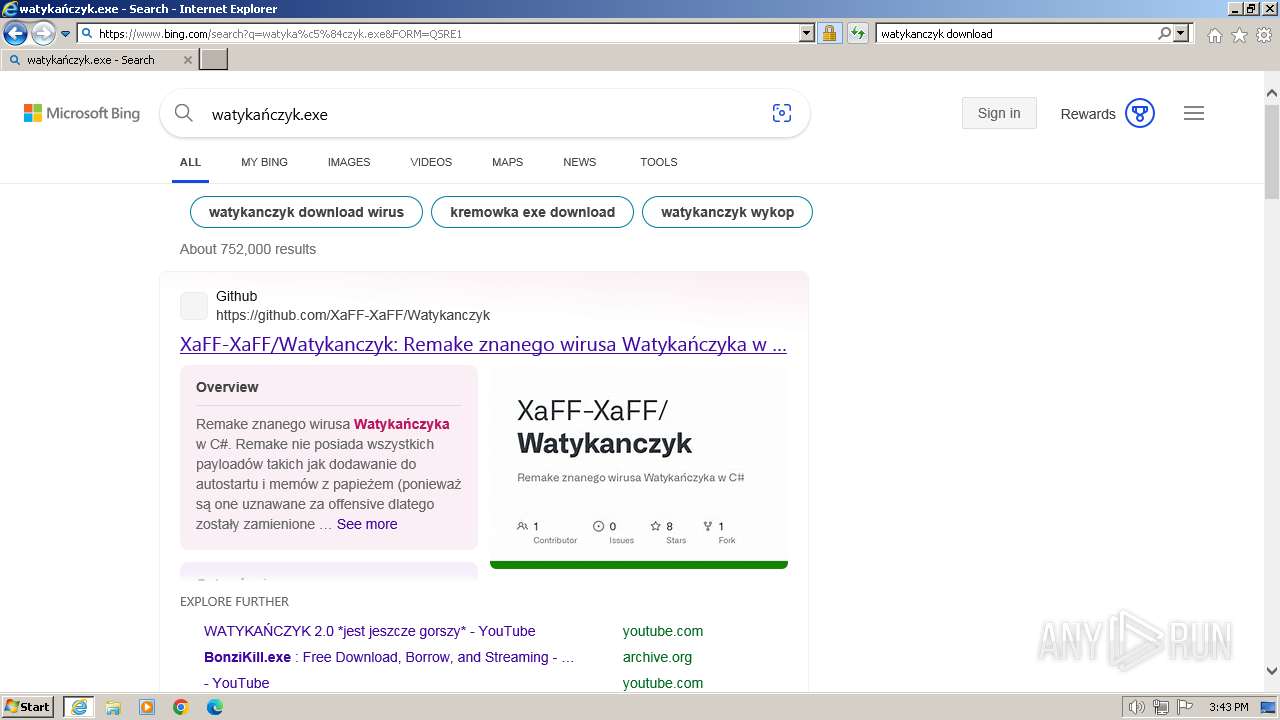The width and height of the screenshot is (1280, 720).
Task: Select the watykańczyk.exe - Search tab
Action: click(99, 60)
